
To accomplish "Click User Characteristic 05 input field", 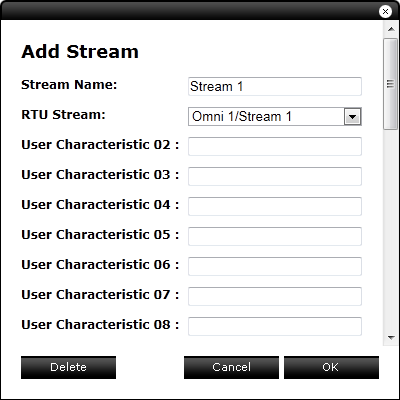I will 275,236.
